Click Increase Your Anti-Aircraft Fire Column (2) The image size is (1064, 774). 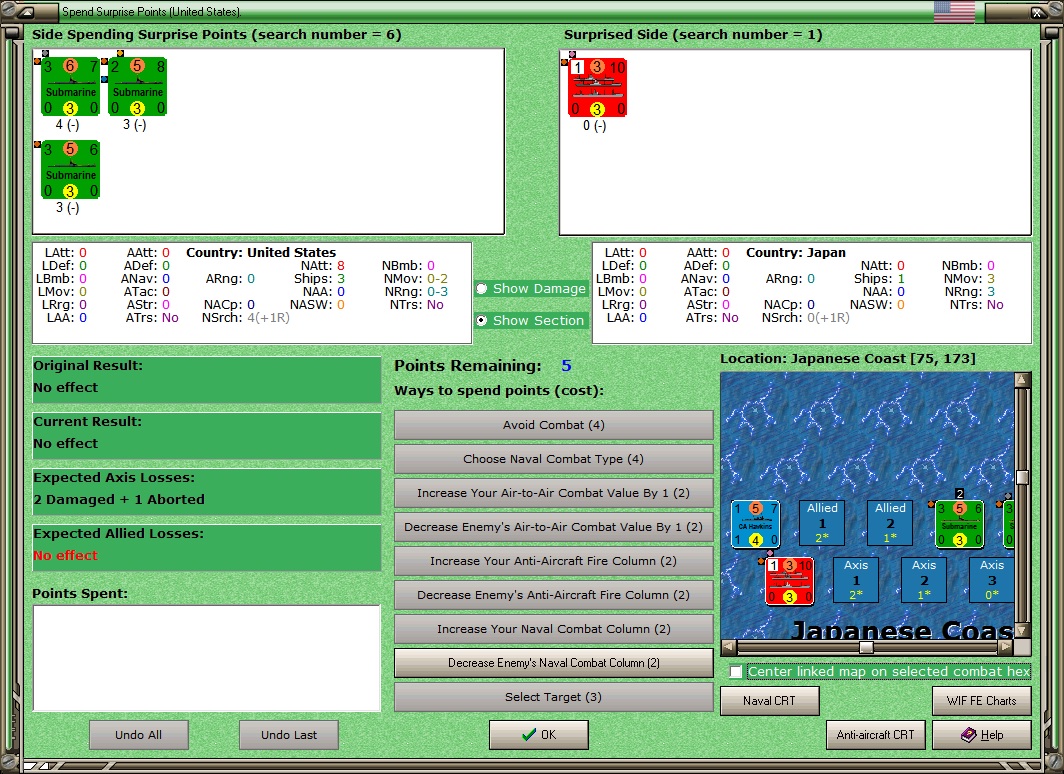coord(554,561)
